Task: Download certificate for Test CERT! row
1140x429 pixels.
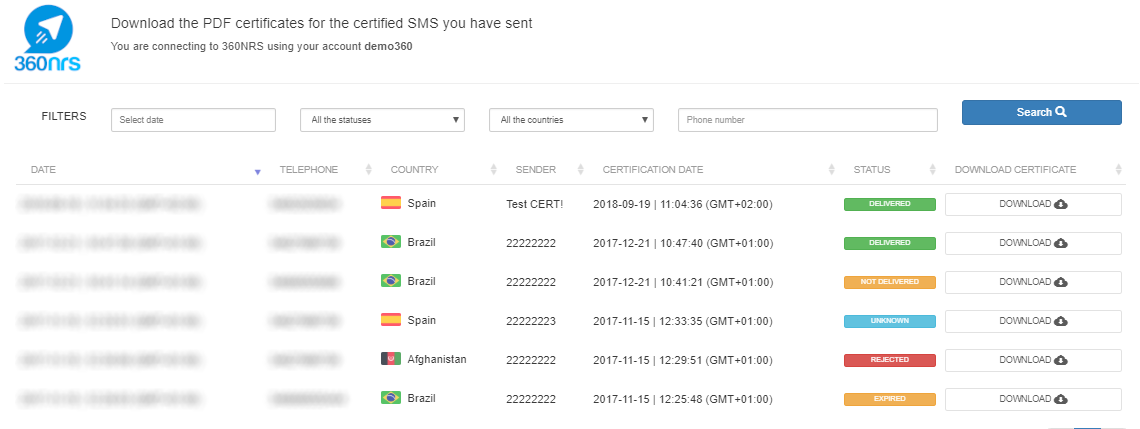Action: [1033, 204]
